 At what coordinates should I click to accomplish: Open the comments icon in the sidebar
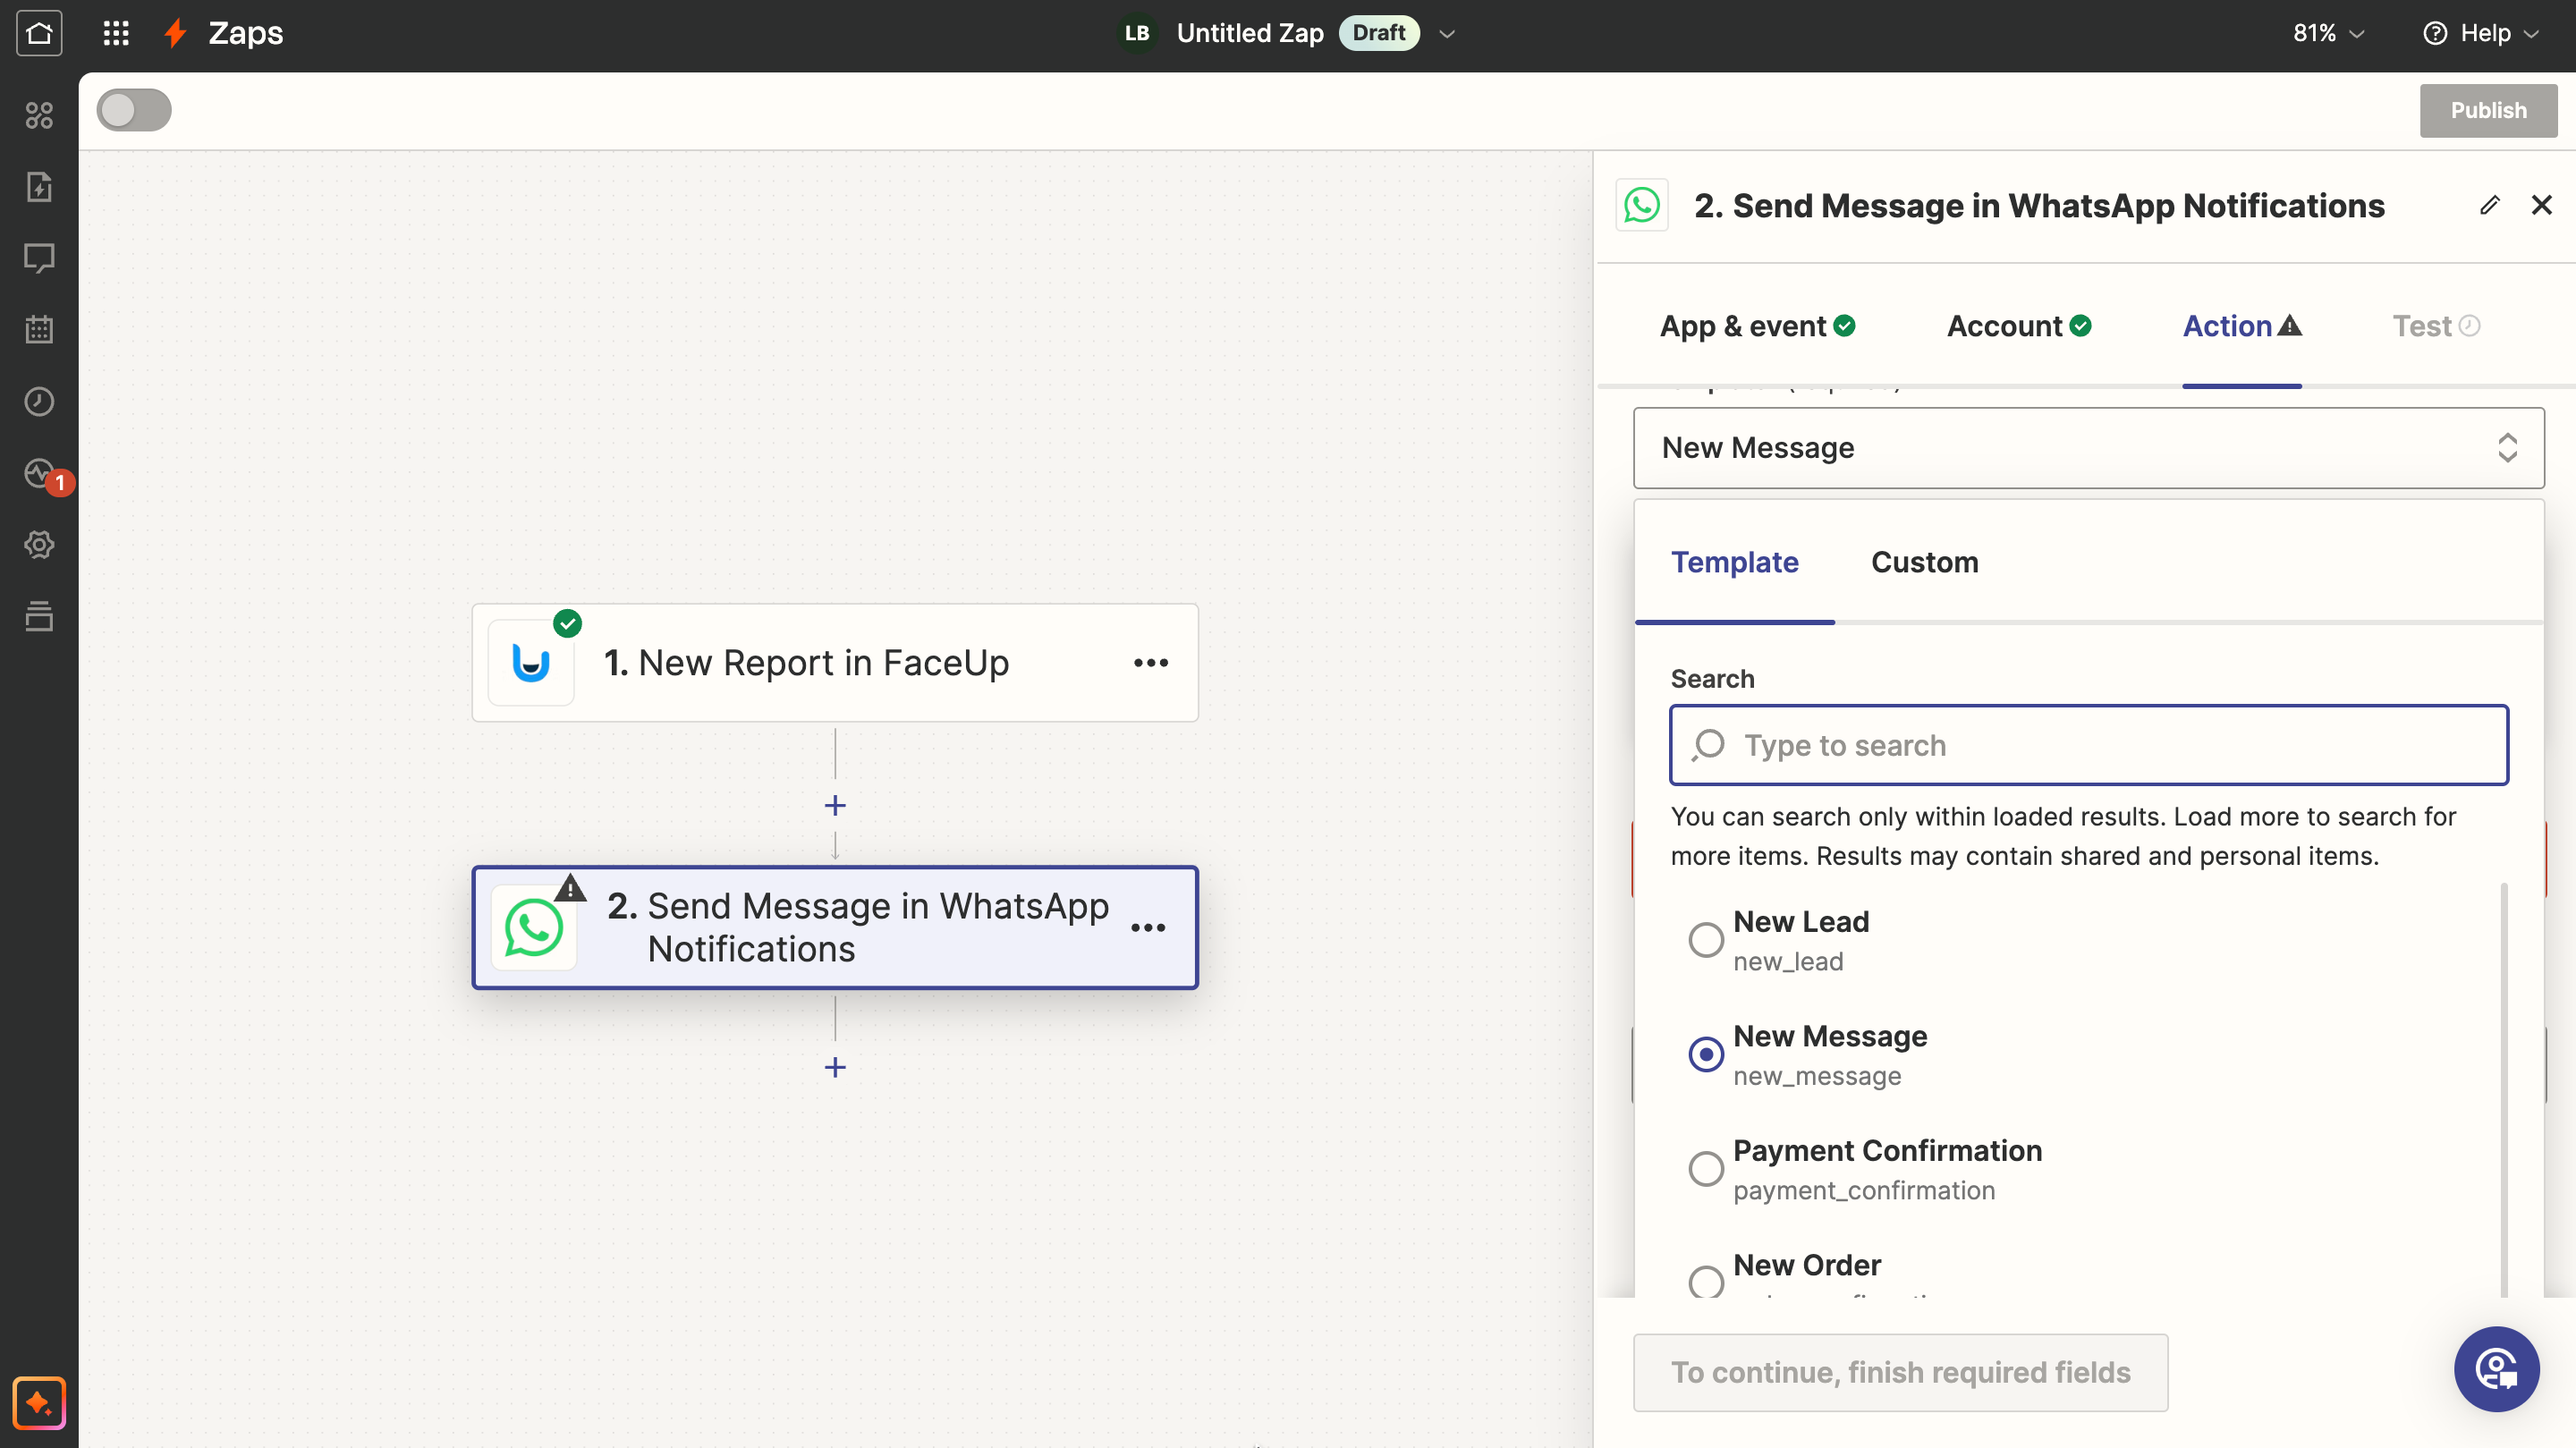(x=39, y=258)
